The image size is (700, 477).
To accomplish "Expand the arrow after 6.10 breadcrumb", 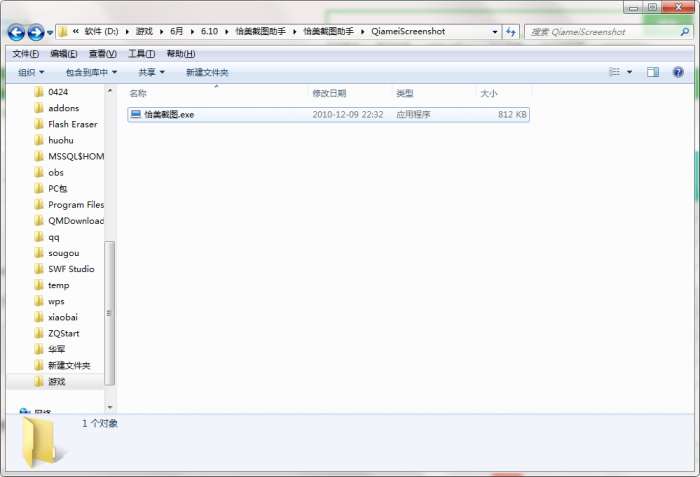I will (x=227, y=32).
